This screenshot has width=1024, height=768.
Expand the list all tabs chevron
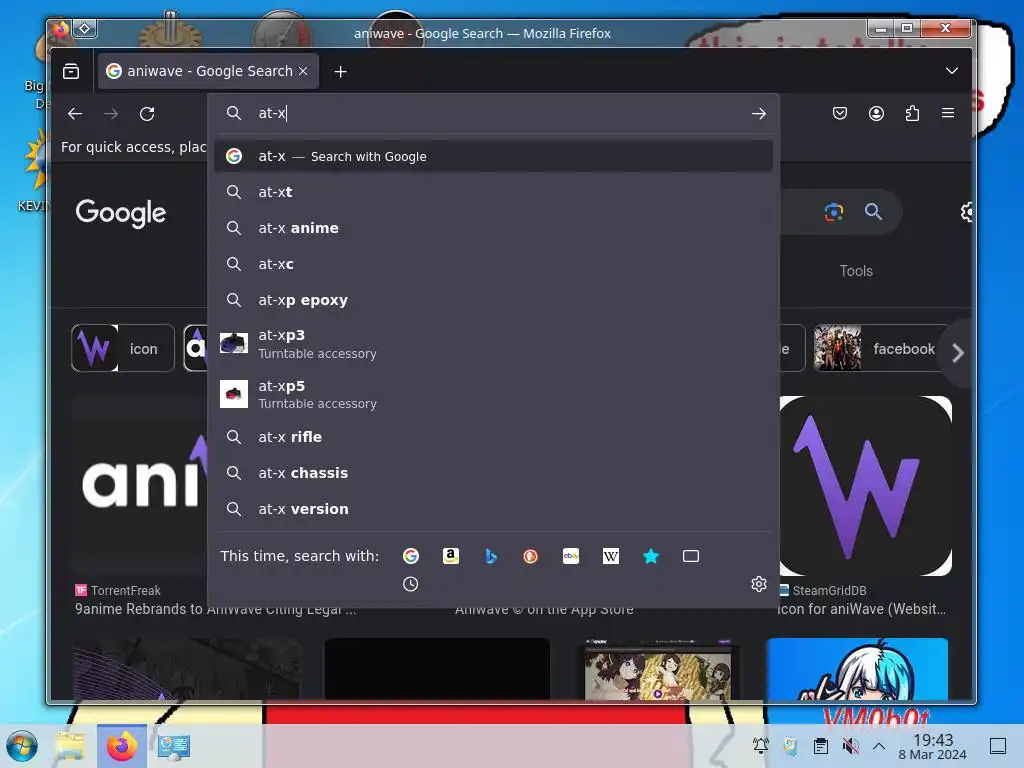(952, 71)
